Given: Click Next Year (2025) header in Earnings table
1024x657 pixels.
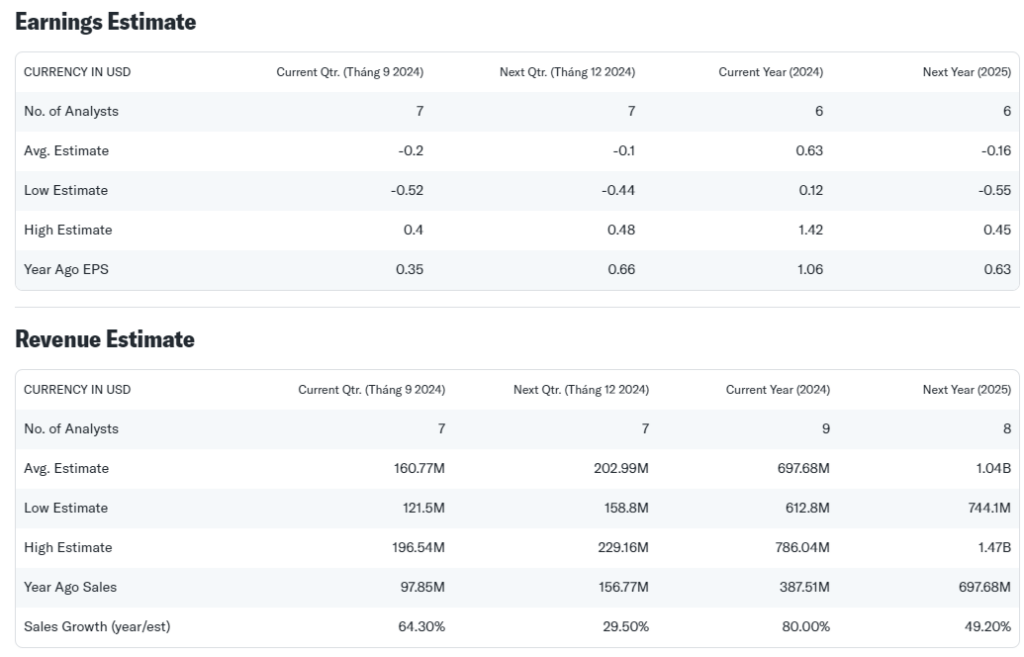Looking at the screenshot, I should tap(967, 72).
